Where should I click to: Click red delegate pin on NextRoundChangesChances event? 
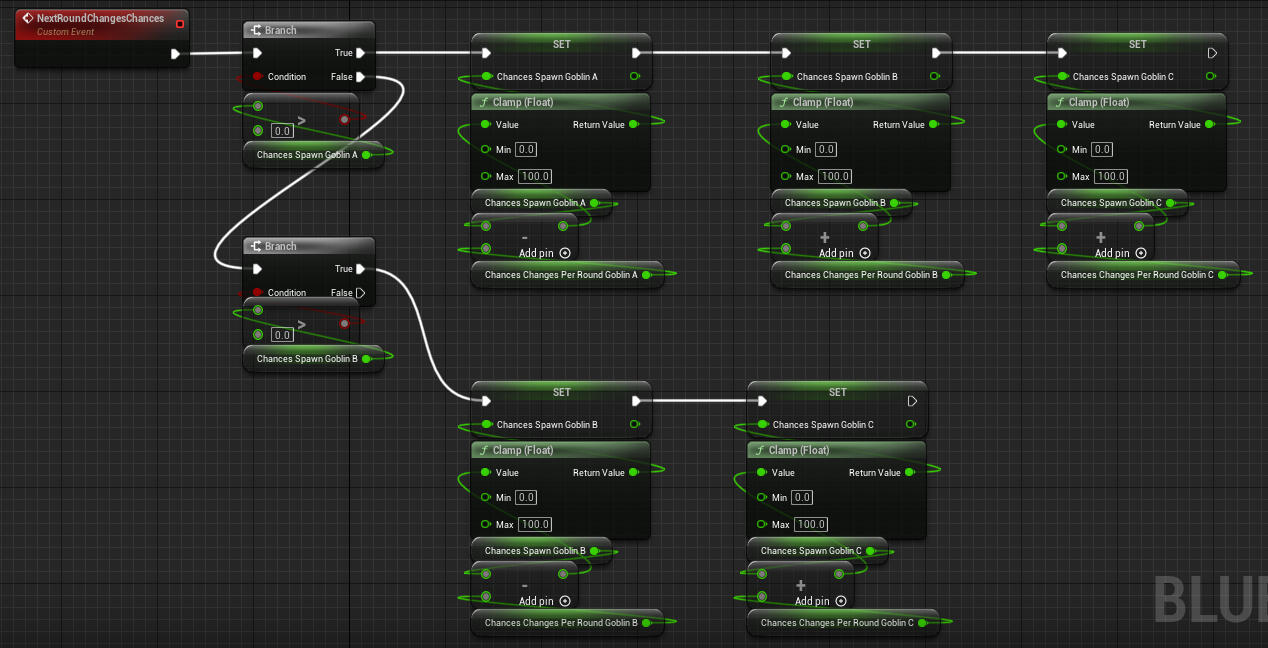pyautogui.click(x=179, y=23)
